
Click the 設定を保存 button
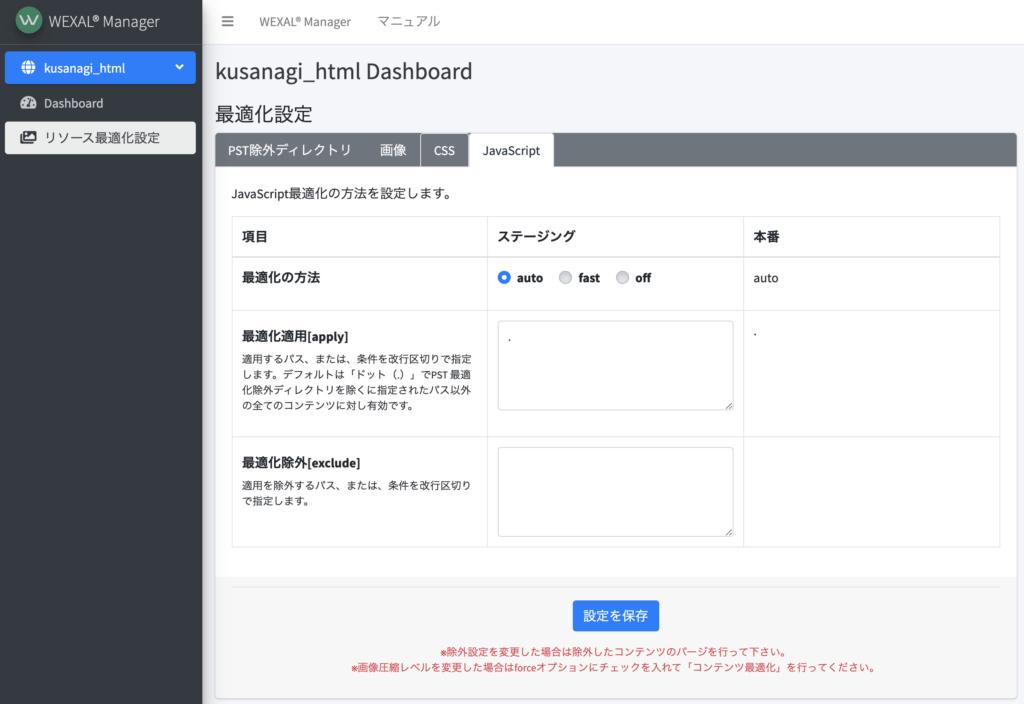615,616
